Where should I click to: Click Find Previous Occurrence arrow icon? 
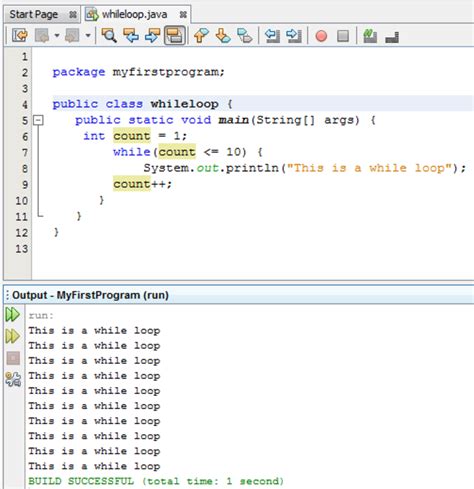point(131,35)
